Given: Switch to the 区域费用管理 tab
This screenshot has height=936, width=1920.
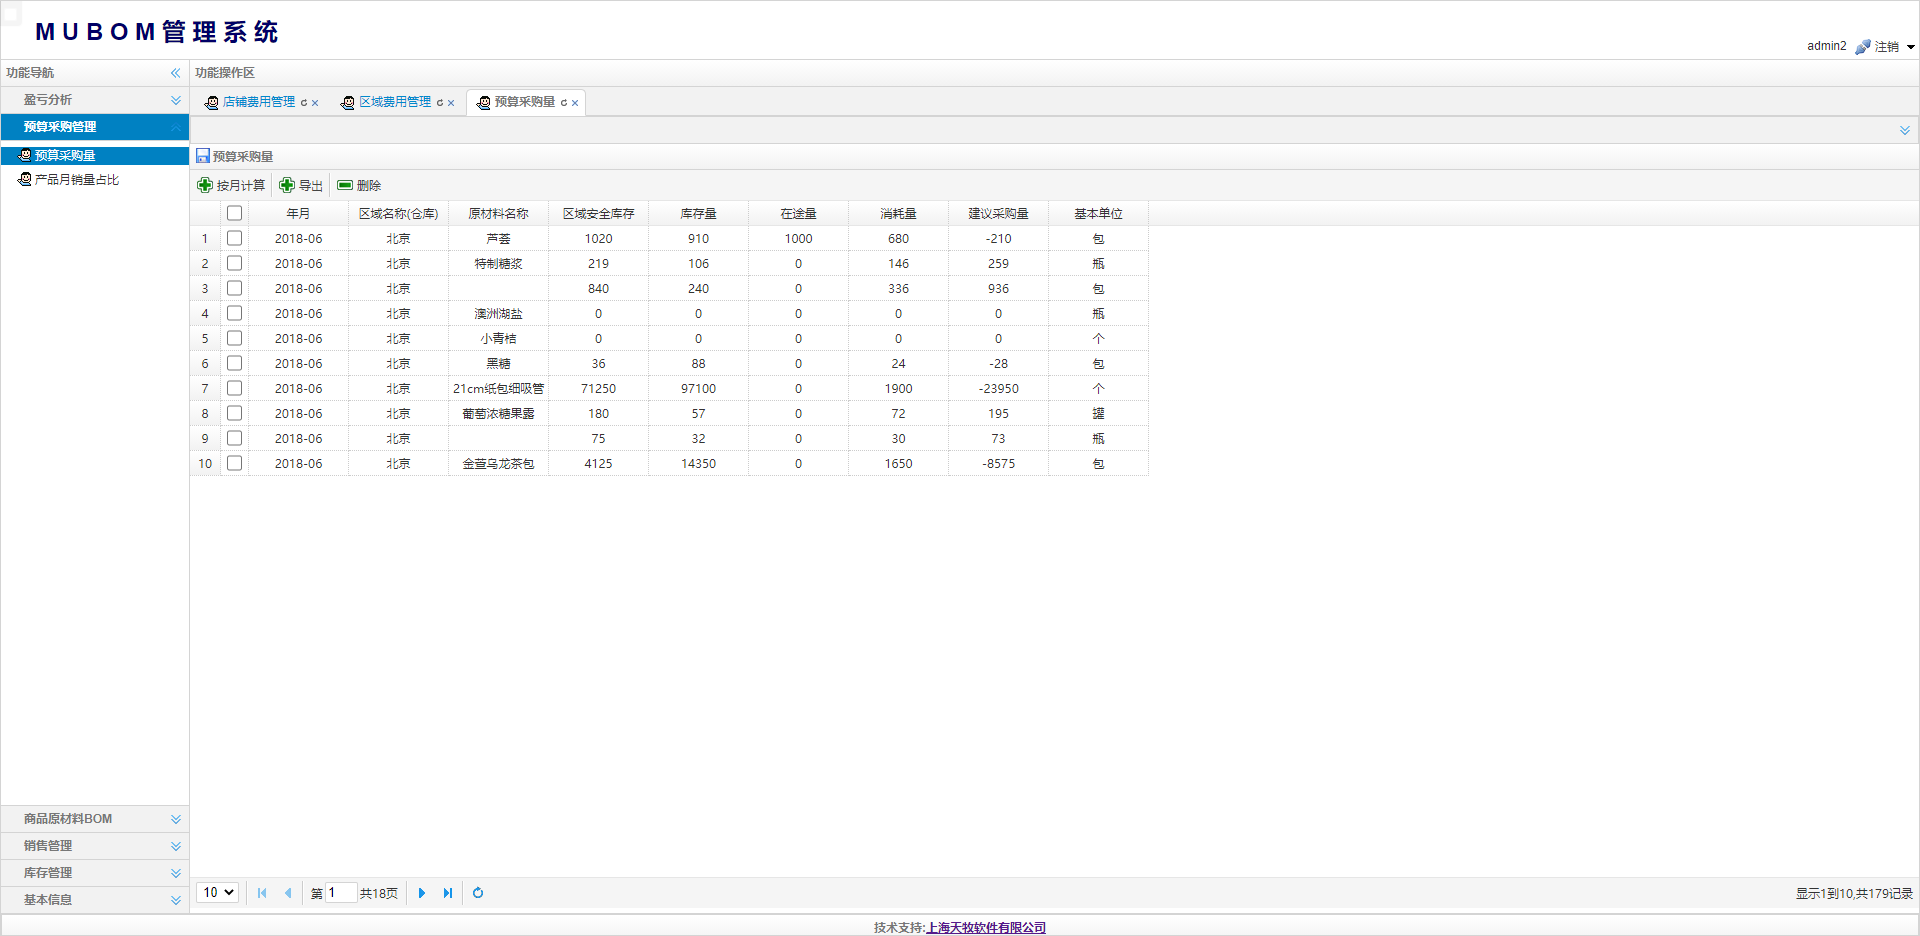Looking at the screenshot, I should tap(394, 102).
